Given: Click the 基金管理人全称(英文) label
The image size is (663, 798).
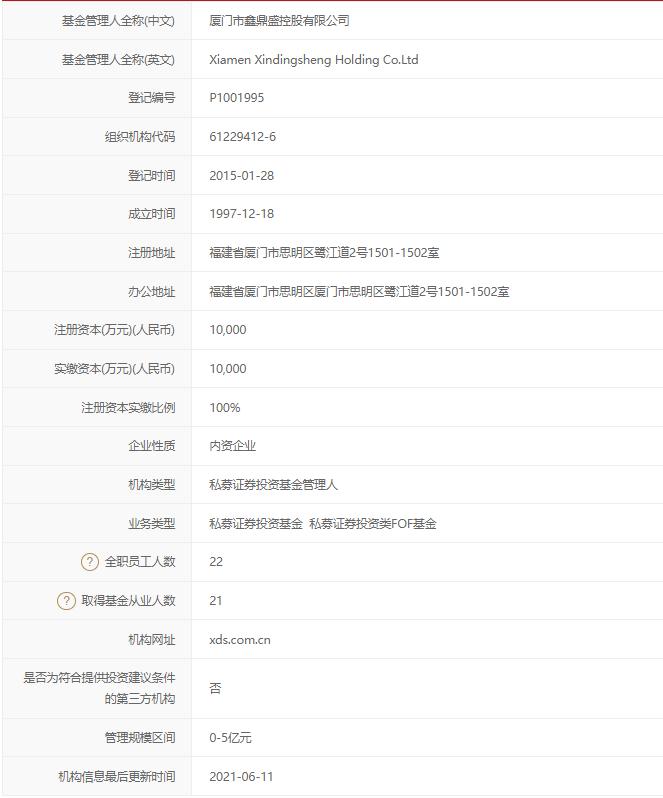Looking at the screenshot, I should coord(118,60).
